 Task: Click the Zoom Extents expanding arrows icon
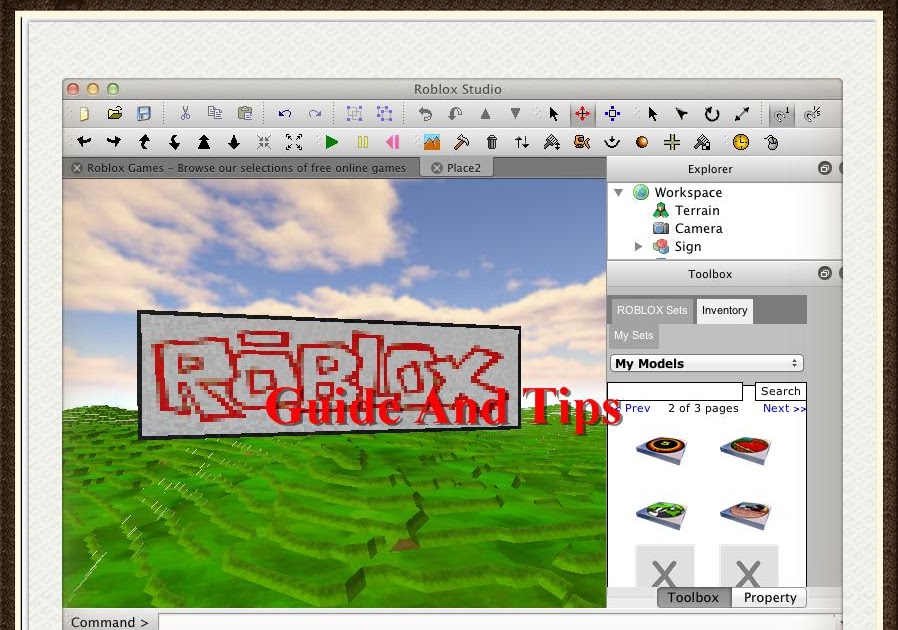[294, 142]
